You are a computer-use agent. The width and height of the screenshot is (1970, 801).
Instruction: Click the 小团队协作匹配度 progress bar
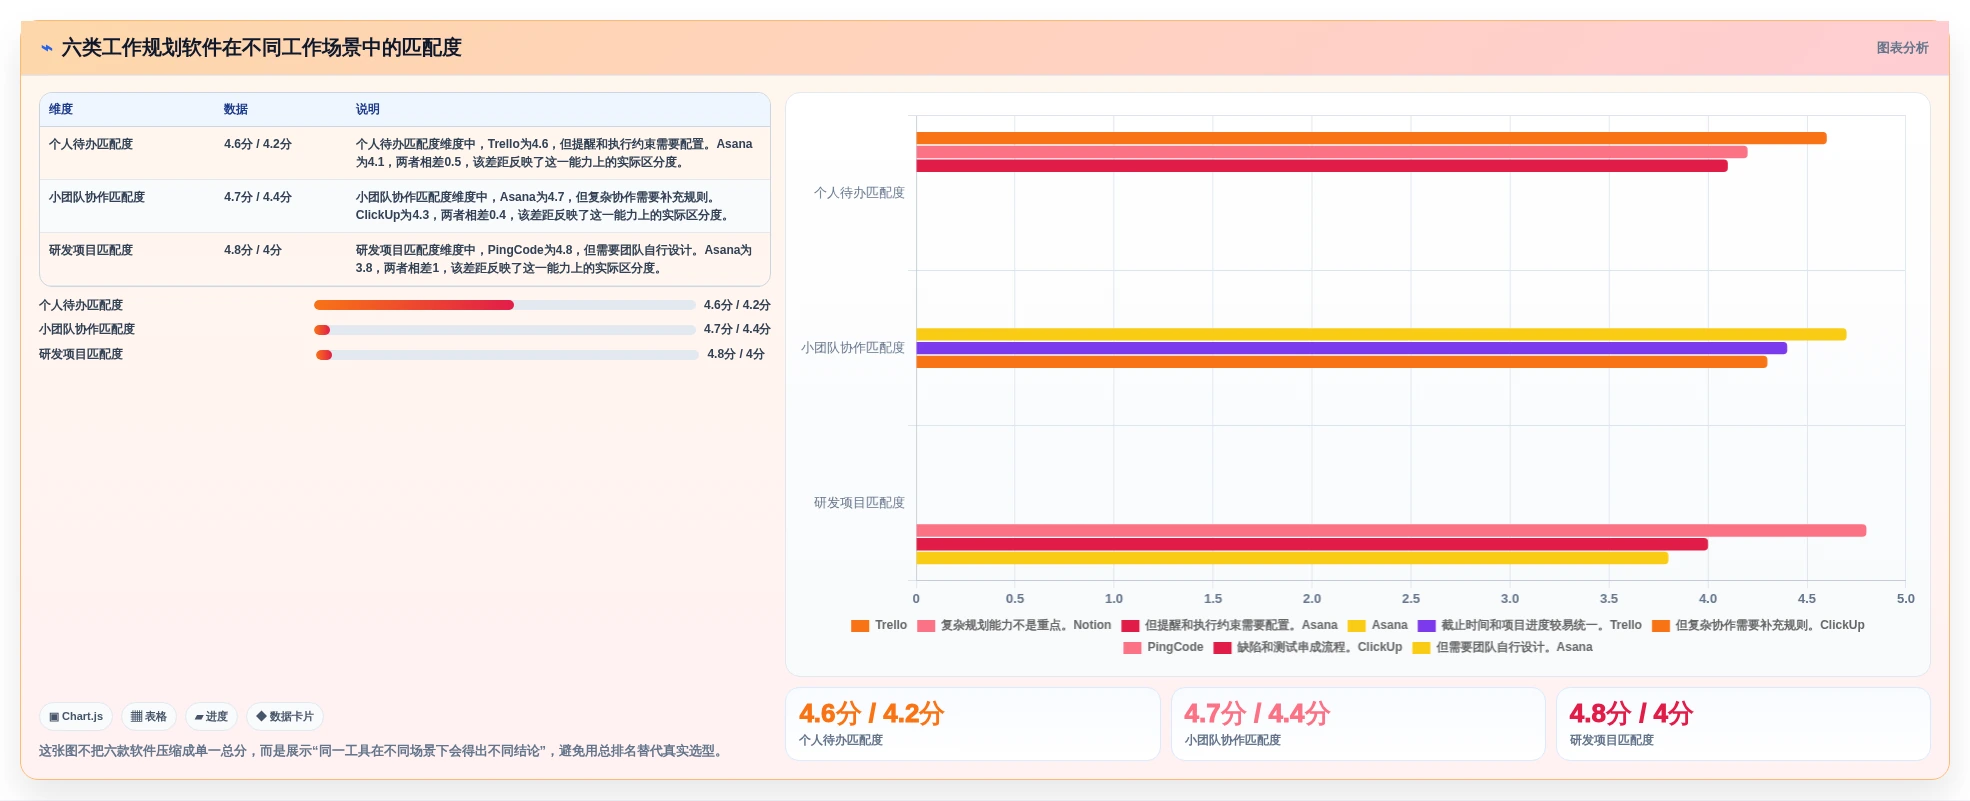(505, 330)
